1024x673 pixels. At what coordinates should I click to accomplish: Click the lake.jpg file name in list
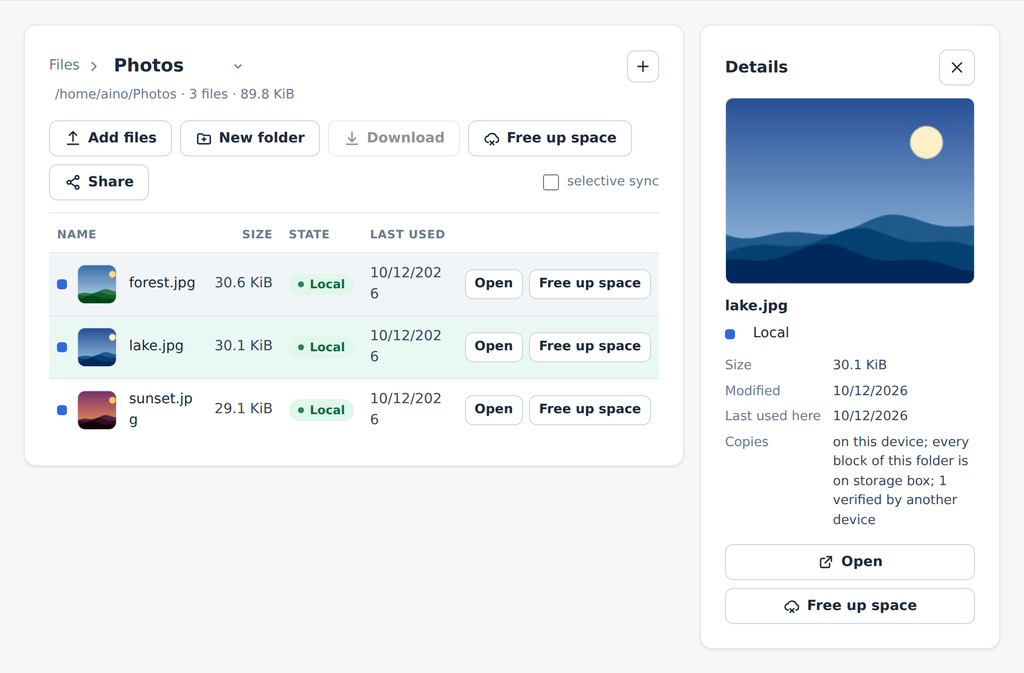(x=156, y=345)
